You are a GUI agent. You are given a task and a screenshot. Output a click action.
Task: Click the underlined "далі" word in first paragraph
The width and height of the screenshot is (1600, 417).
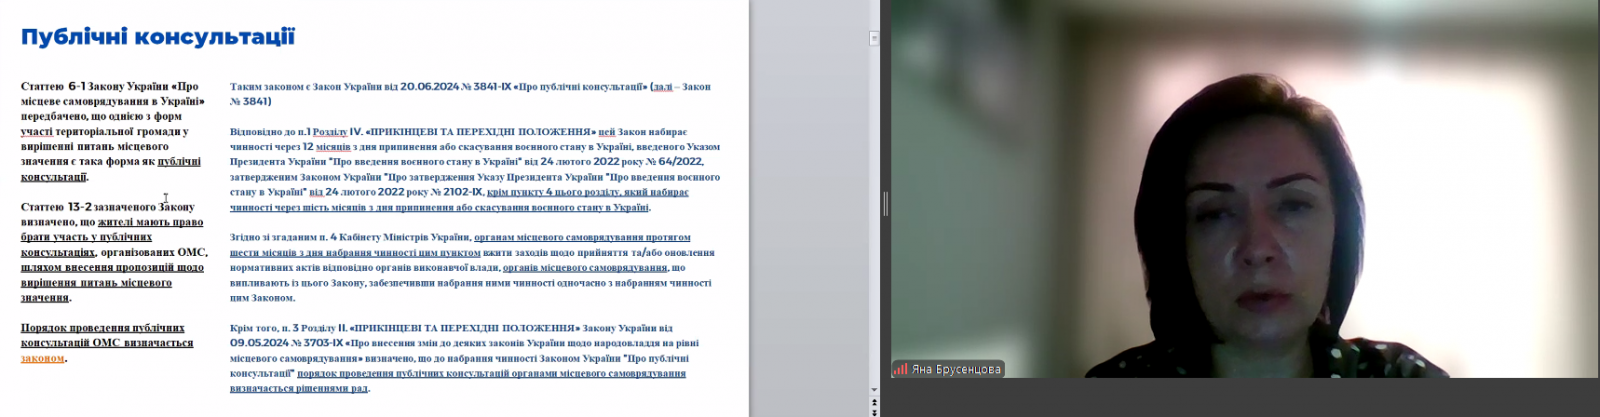click(662, 87)
